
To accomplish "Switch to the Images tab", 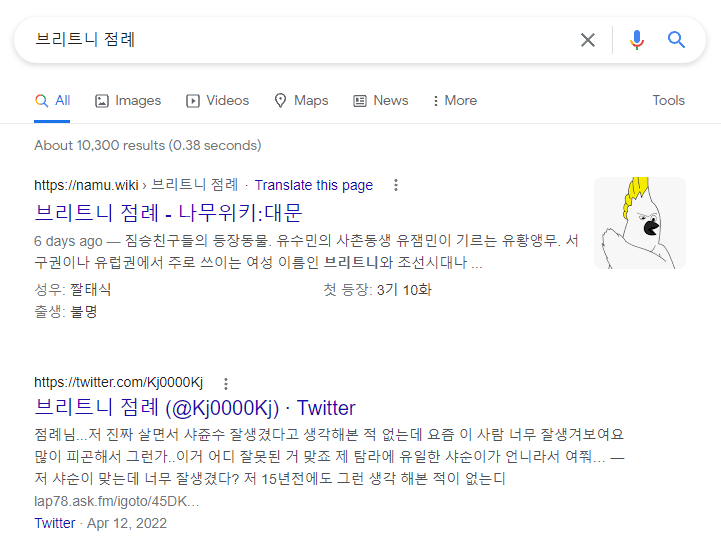I will tap(128, 100).
